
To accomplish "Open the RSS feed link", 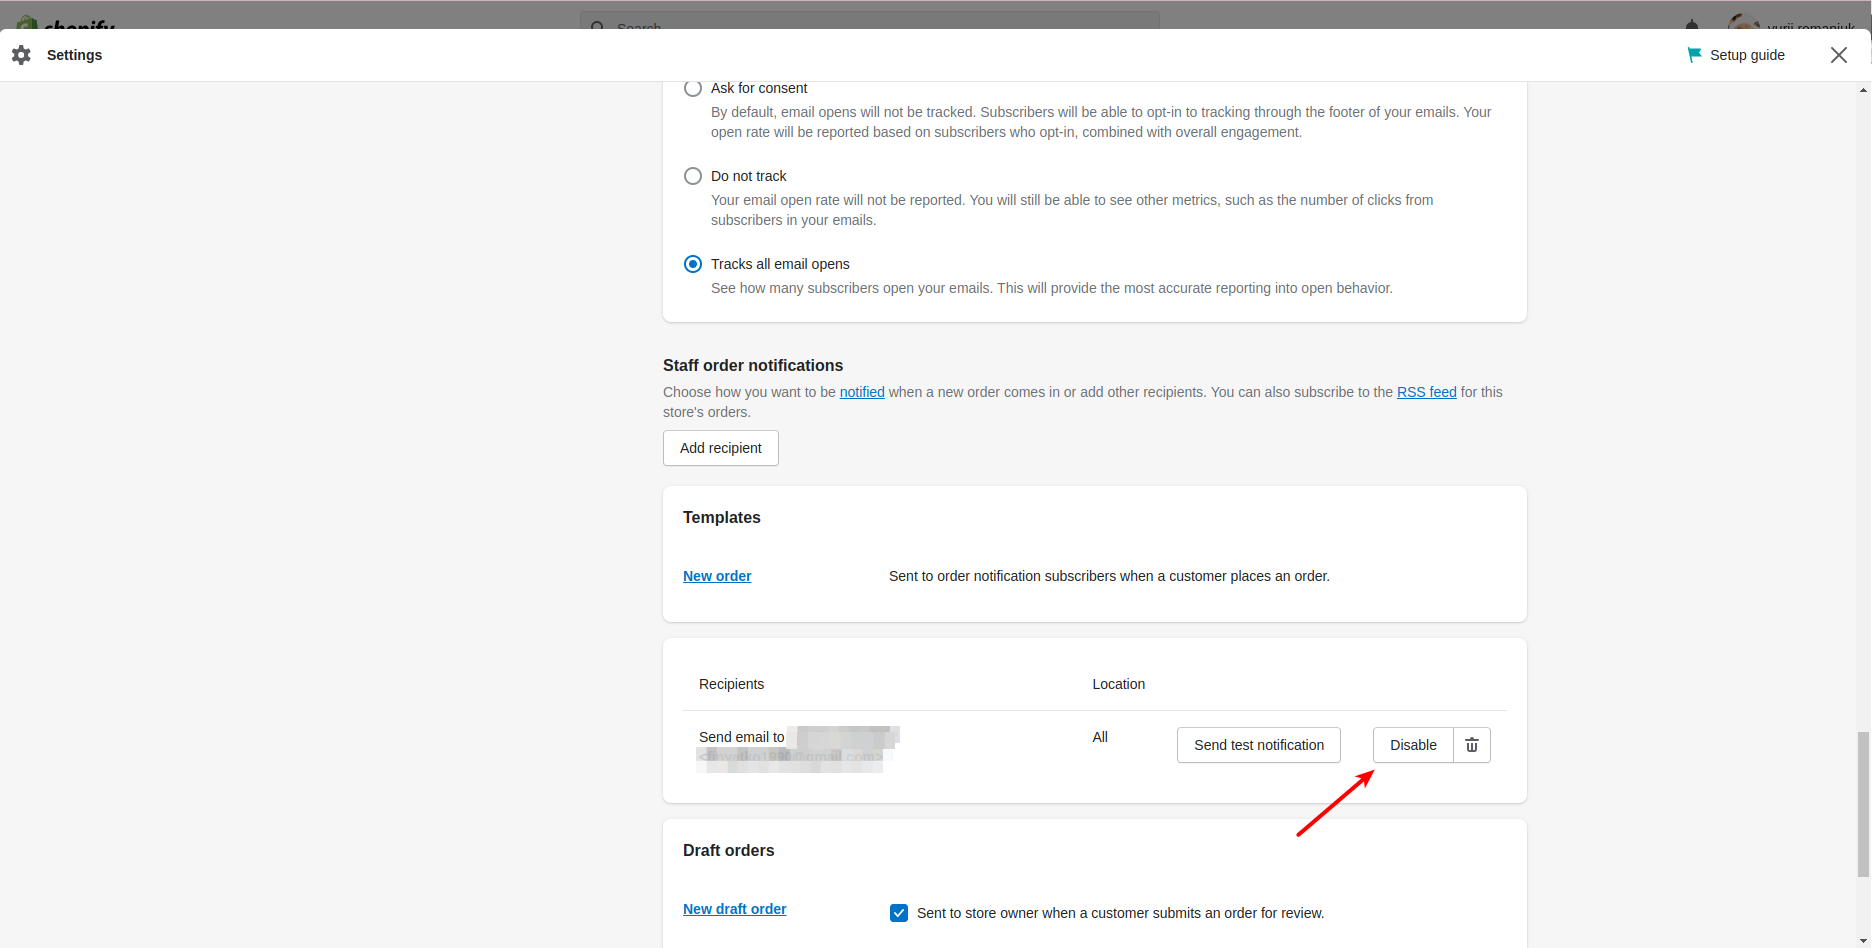I will tap(1426, 392).
